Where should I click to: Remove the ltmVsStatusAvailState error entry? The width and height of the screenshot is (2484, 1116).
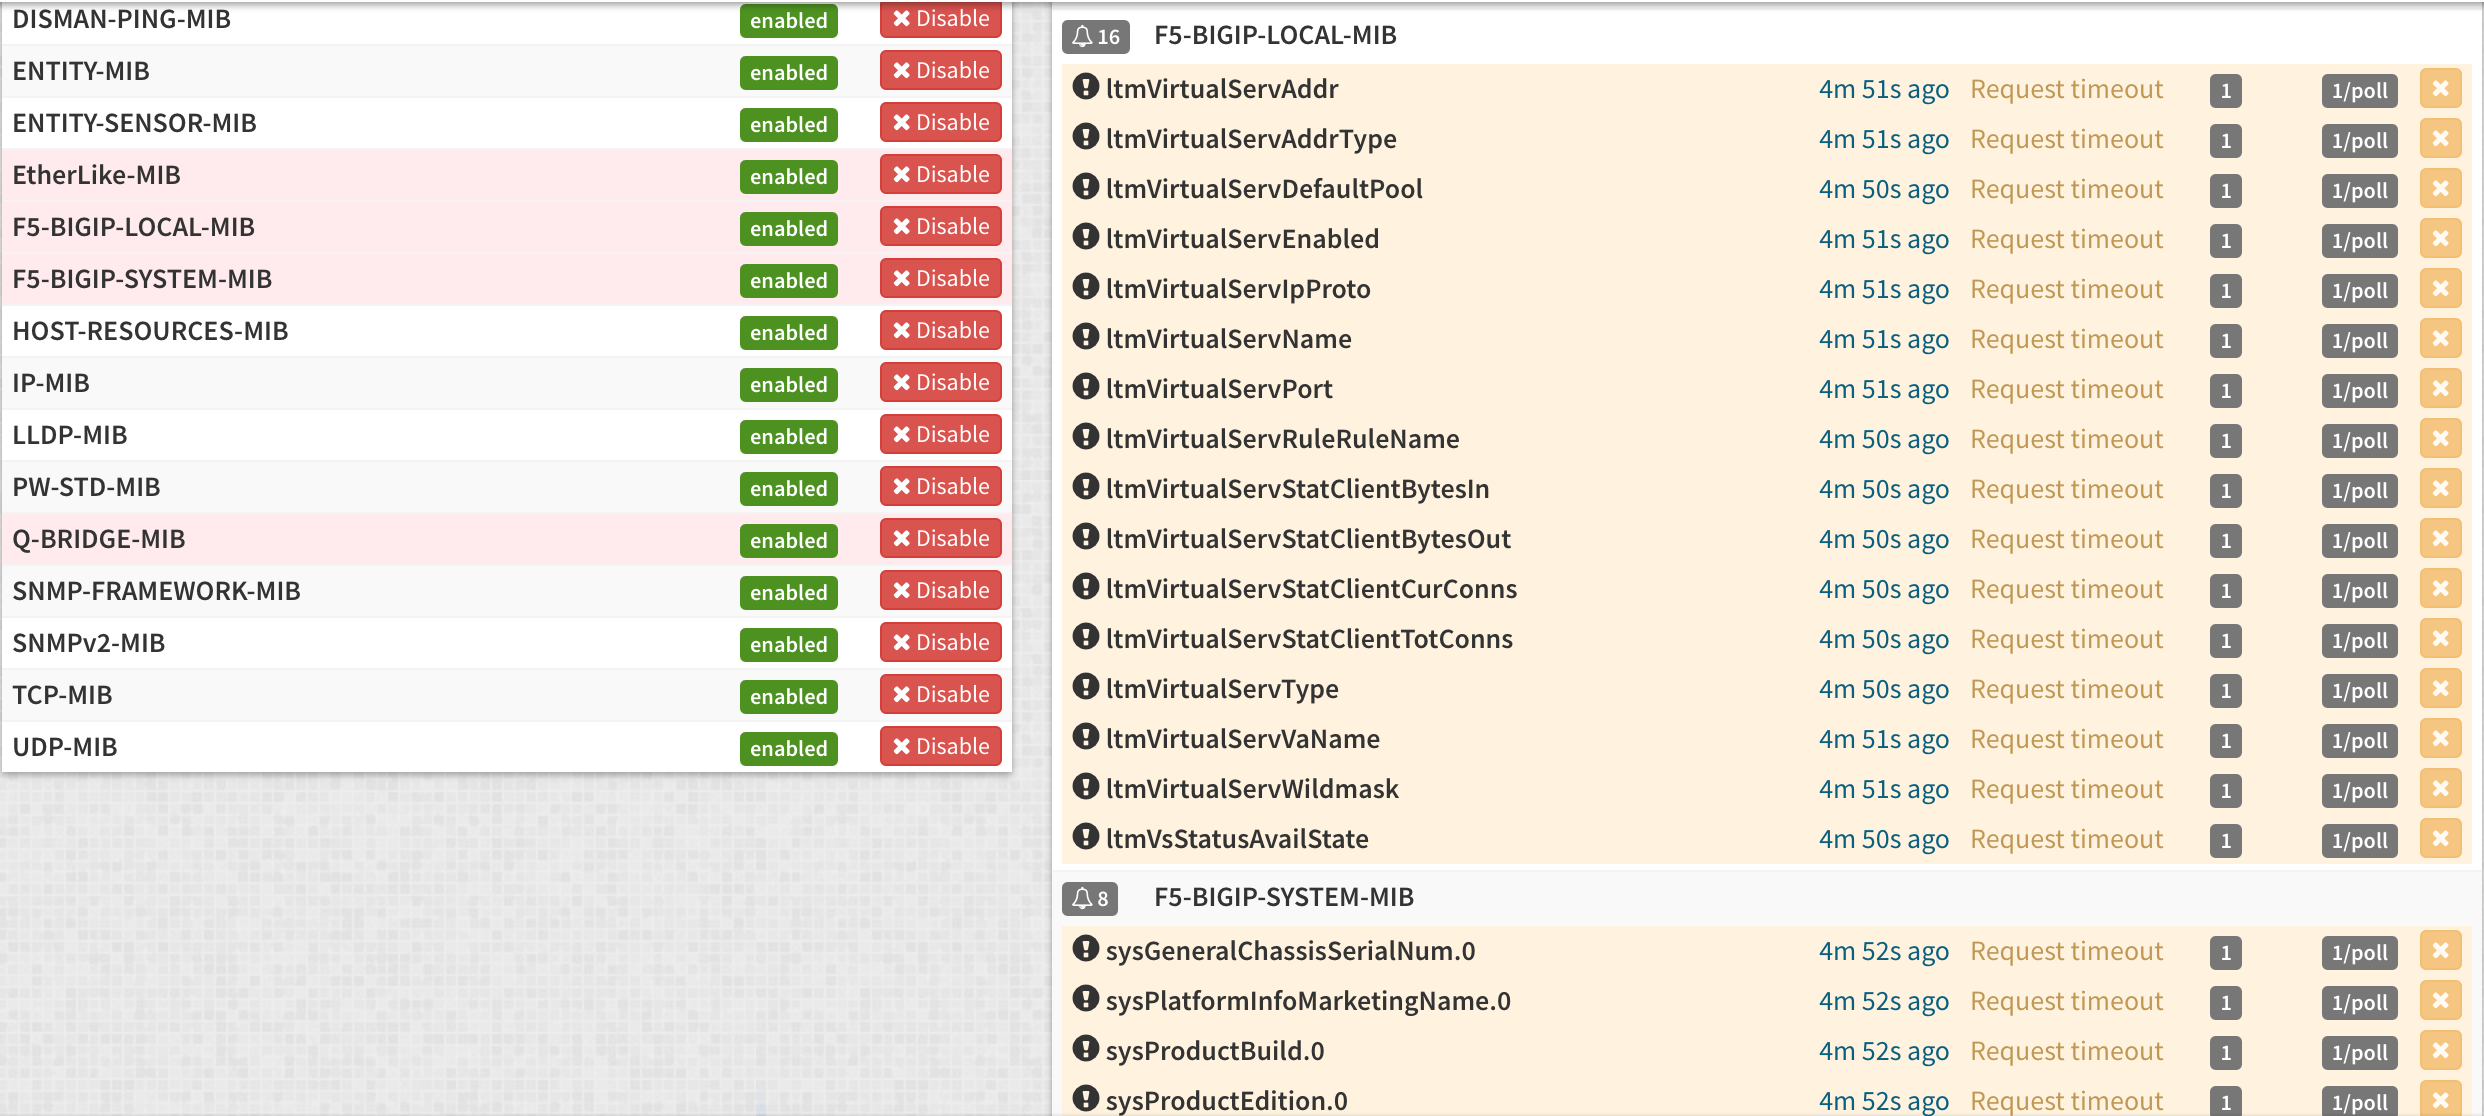pyautogui.click(x=2441, y=839)
